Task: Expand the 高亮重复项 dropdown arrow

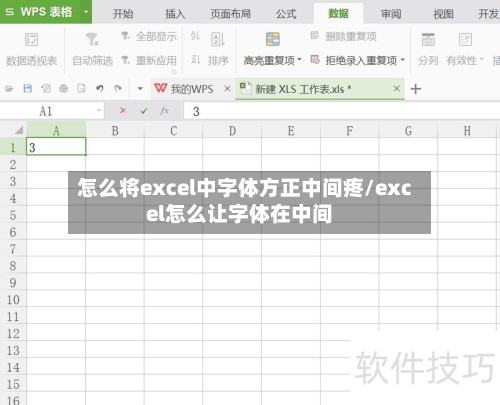Action: coord(299,60)
